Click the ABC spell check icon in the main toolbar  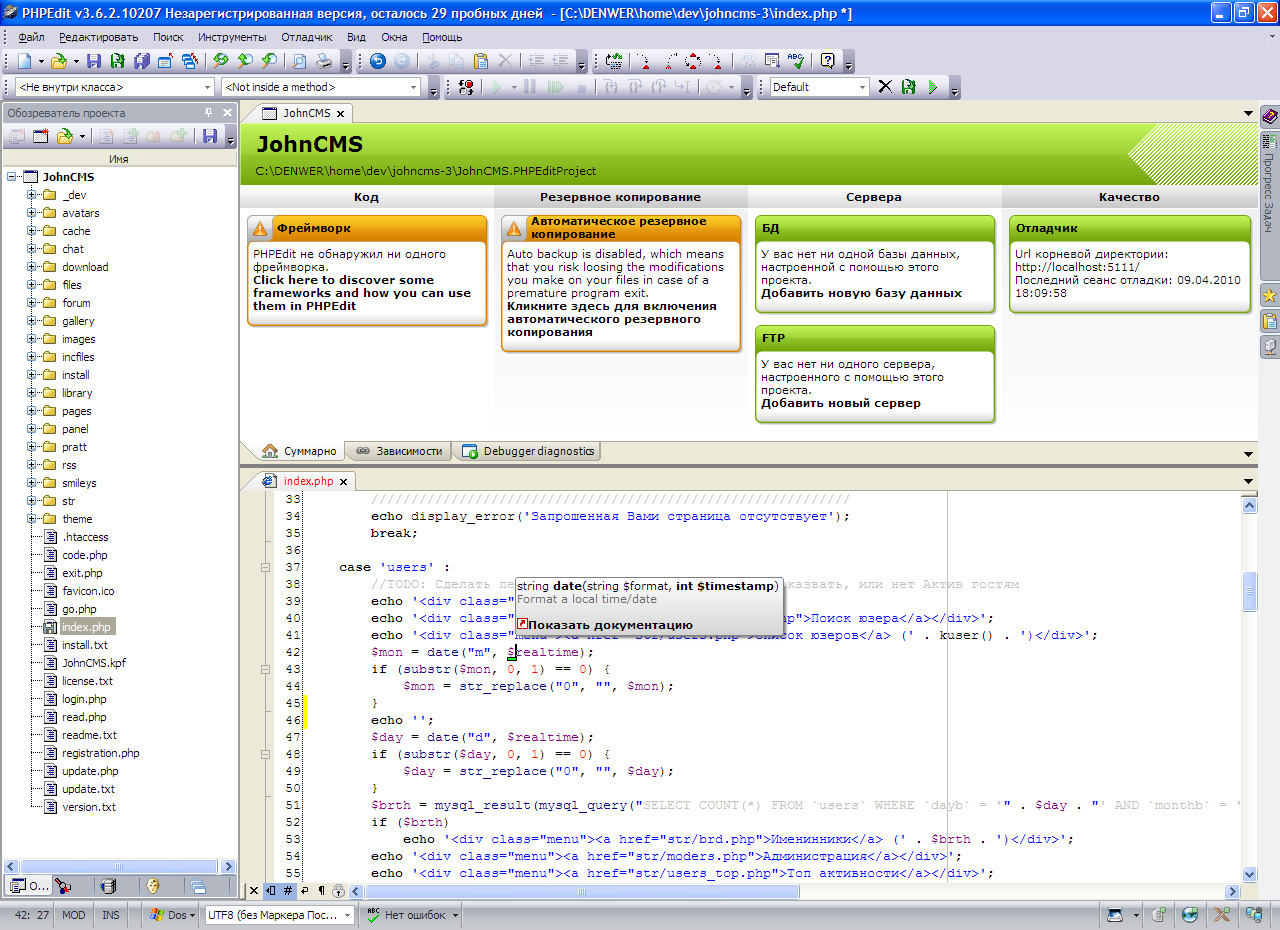click(x=797, y=61)
